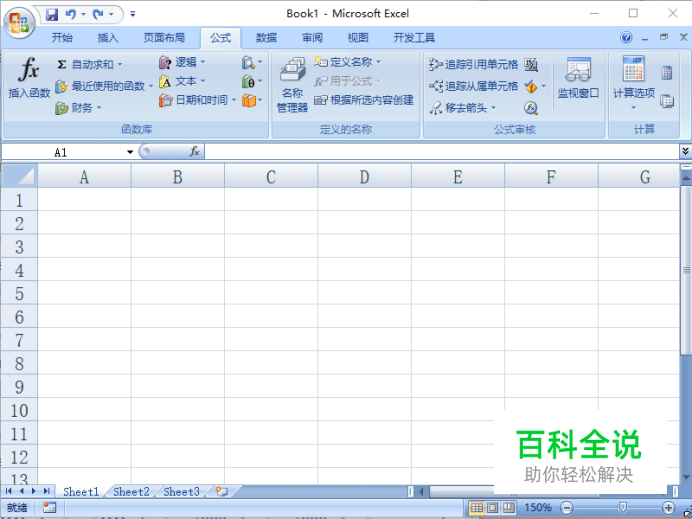The width and height of the screenshot is (692, 519).
Task: Open the Insert Function dialog from ribbon
Action: 29,78
